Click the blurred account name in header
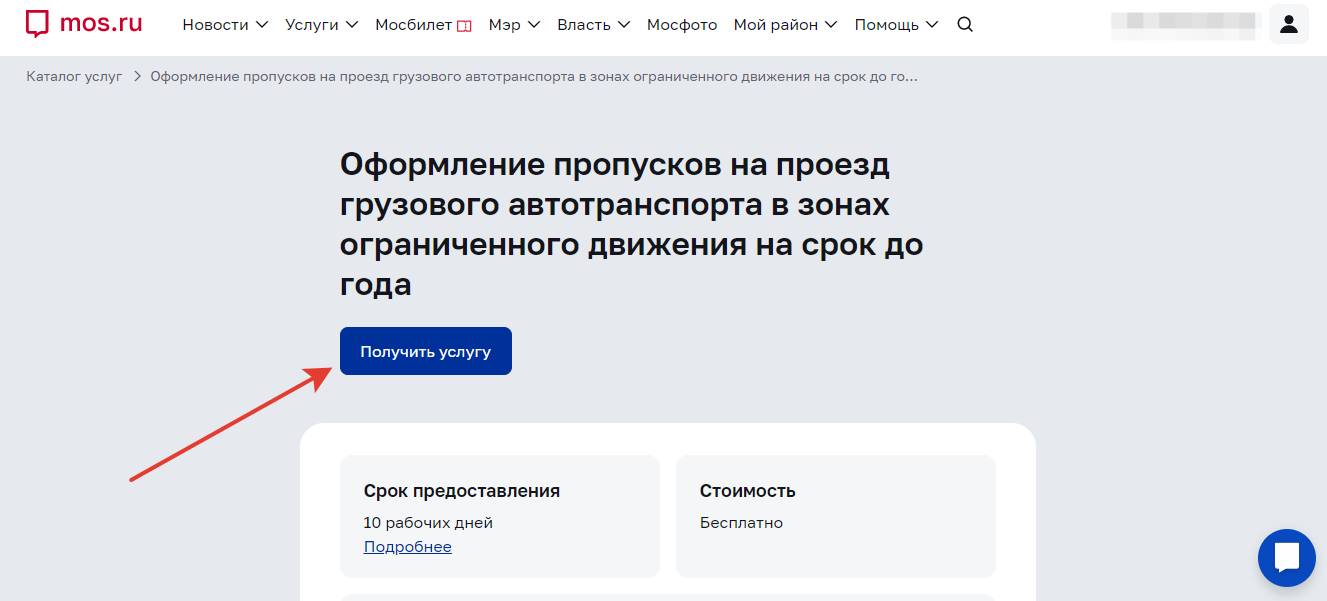The image size is (1327, 601). coord(1182,25)
